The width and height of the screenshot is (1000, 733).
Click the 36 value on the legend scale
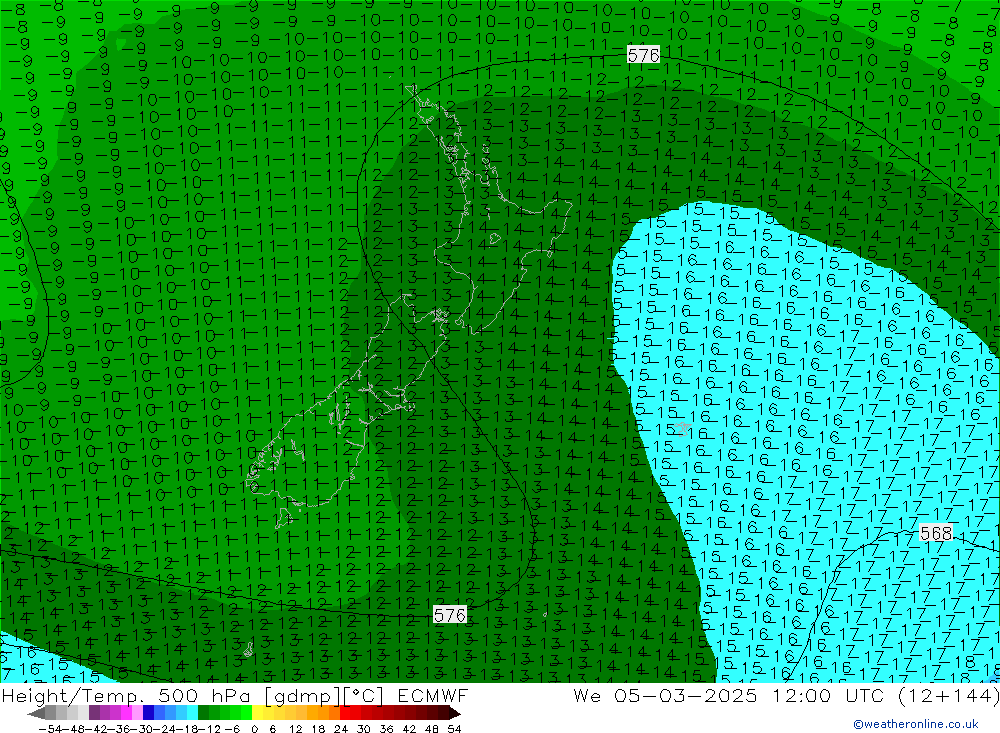(x=386, y=729)
